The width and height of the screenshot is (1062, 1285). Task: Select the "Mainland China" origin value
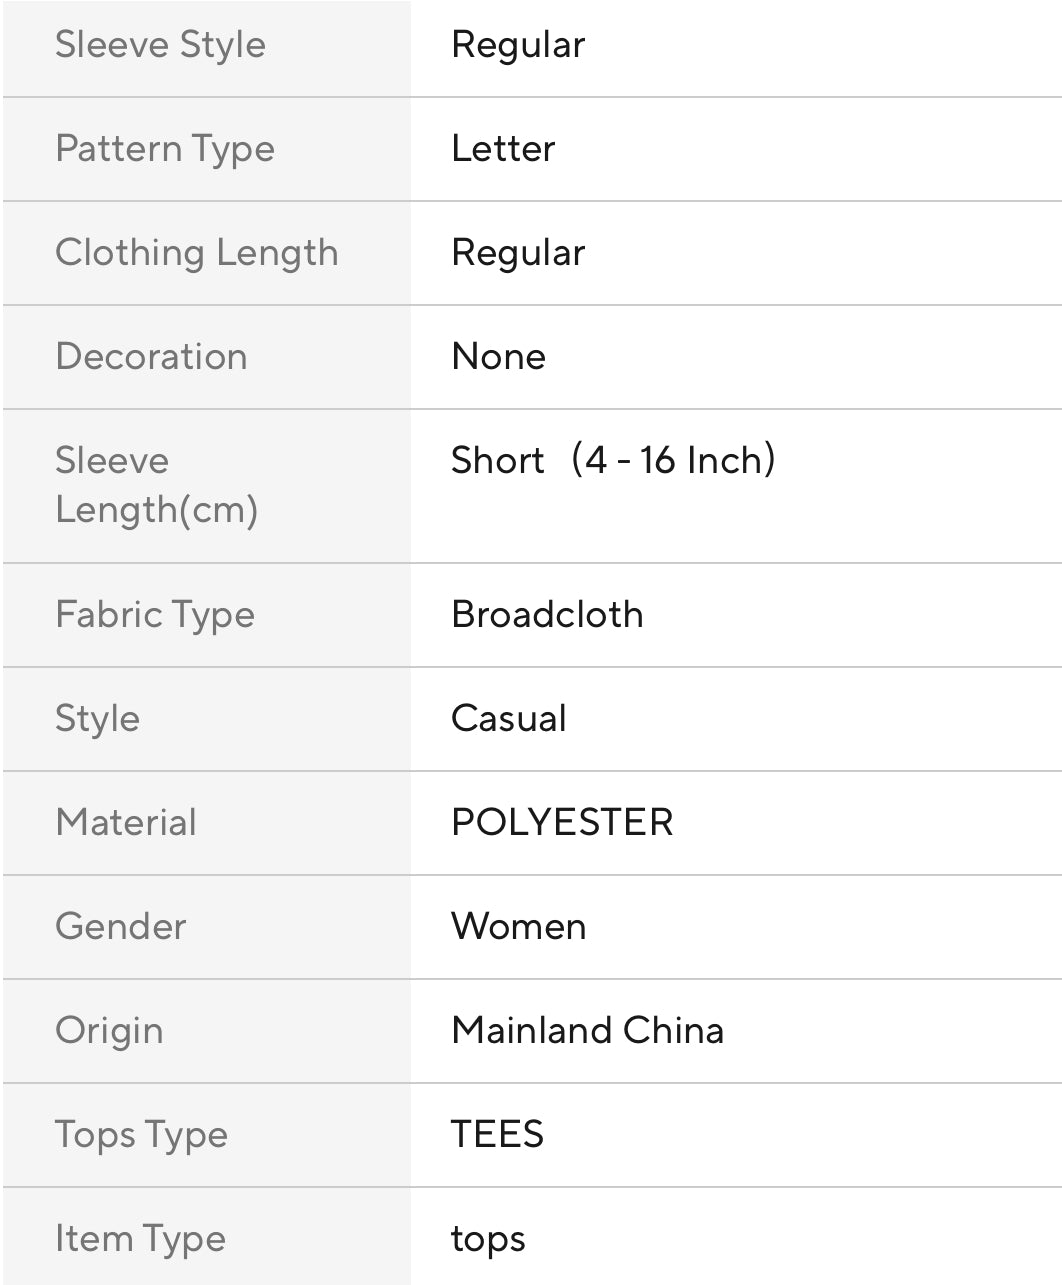587,1031
